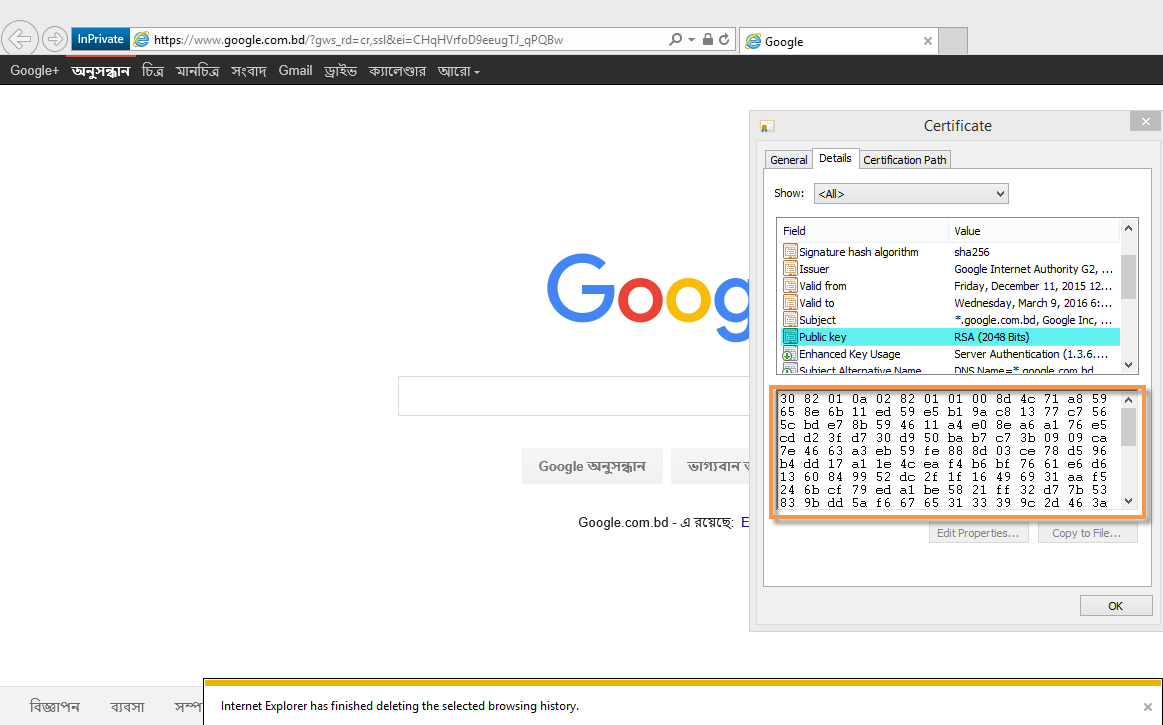Click the public key hex scroll down arrow
Screen dimensions: 1163x725
1128,501
